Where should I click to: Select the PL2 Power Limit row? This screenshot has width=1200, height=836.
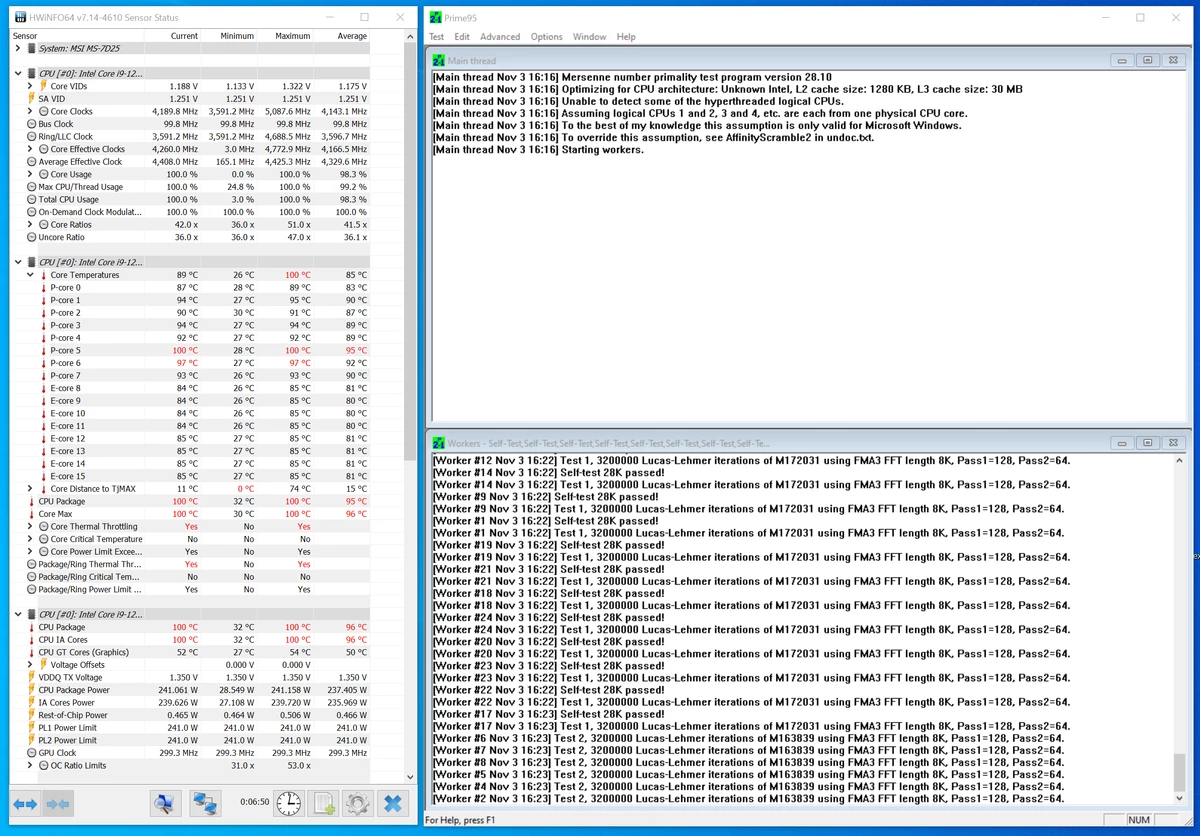(190, 740)
